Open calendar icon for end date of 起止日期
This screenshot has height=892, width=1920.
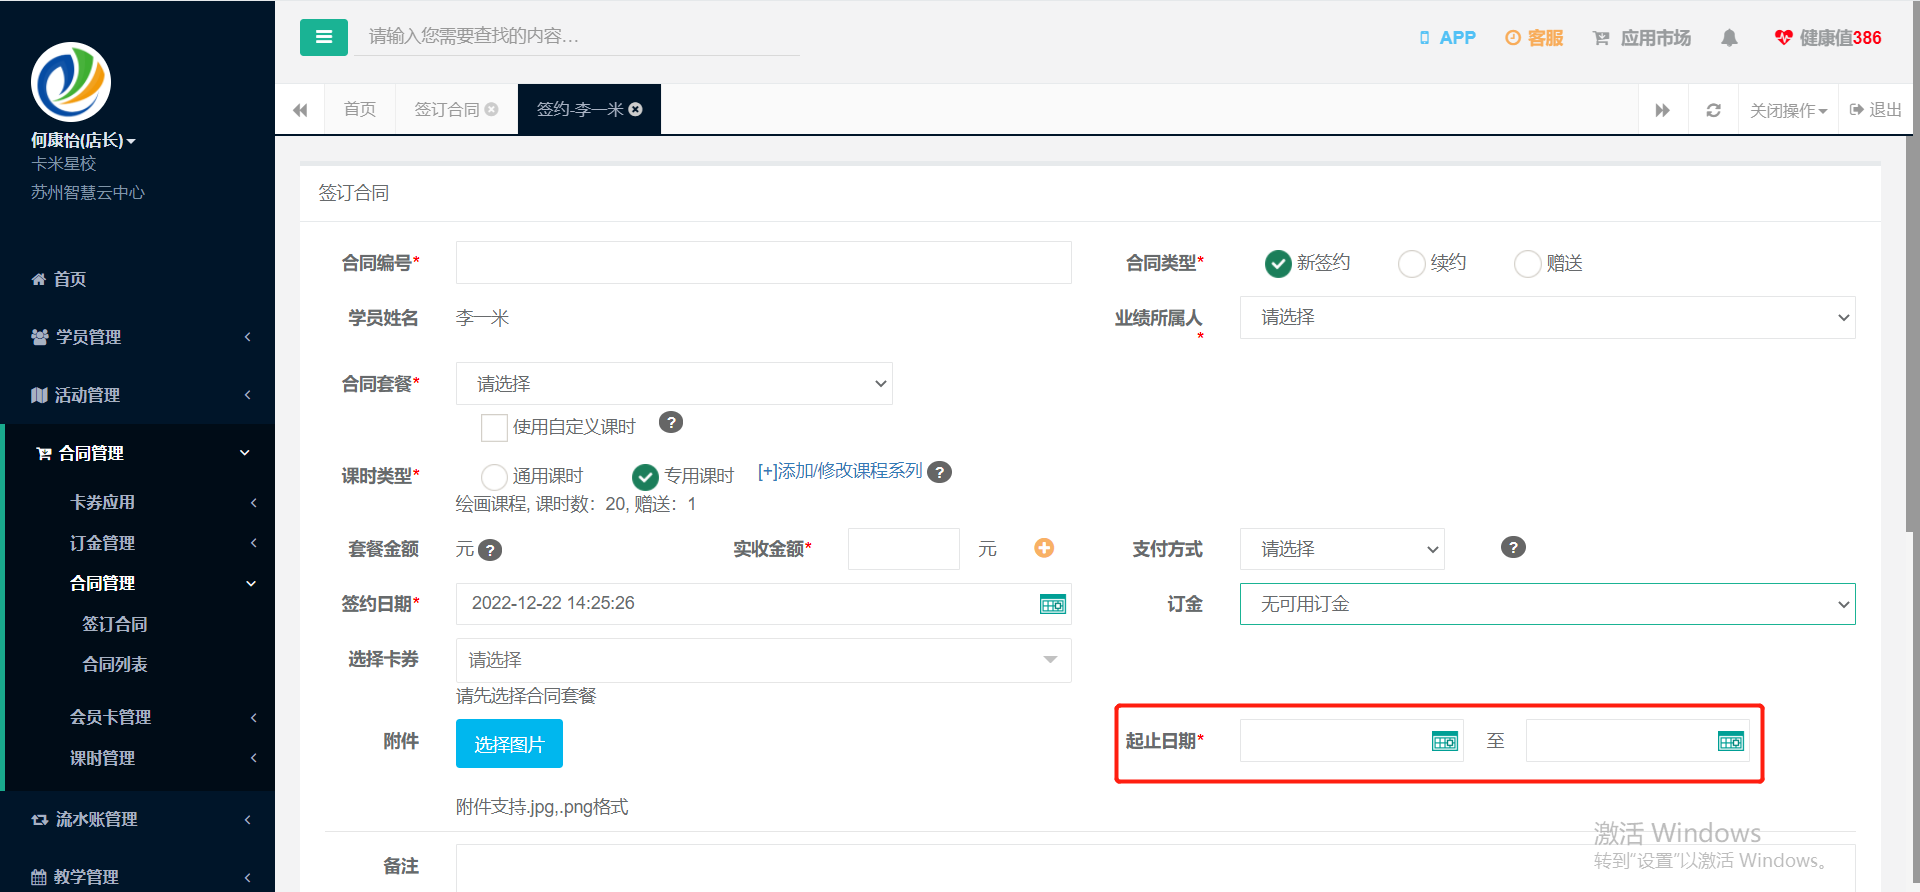click(x=1731, y=741)
